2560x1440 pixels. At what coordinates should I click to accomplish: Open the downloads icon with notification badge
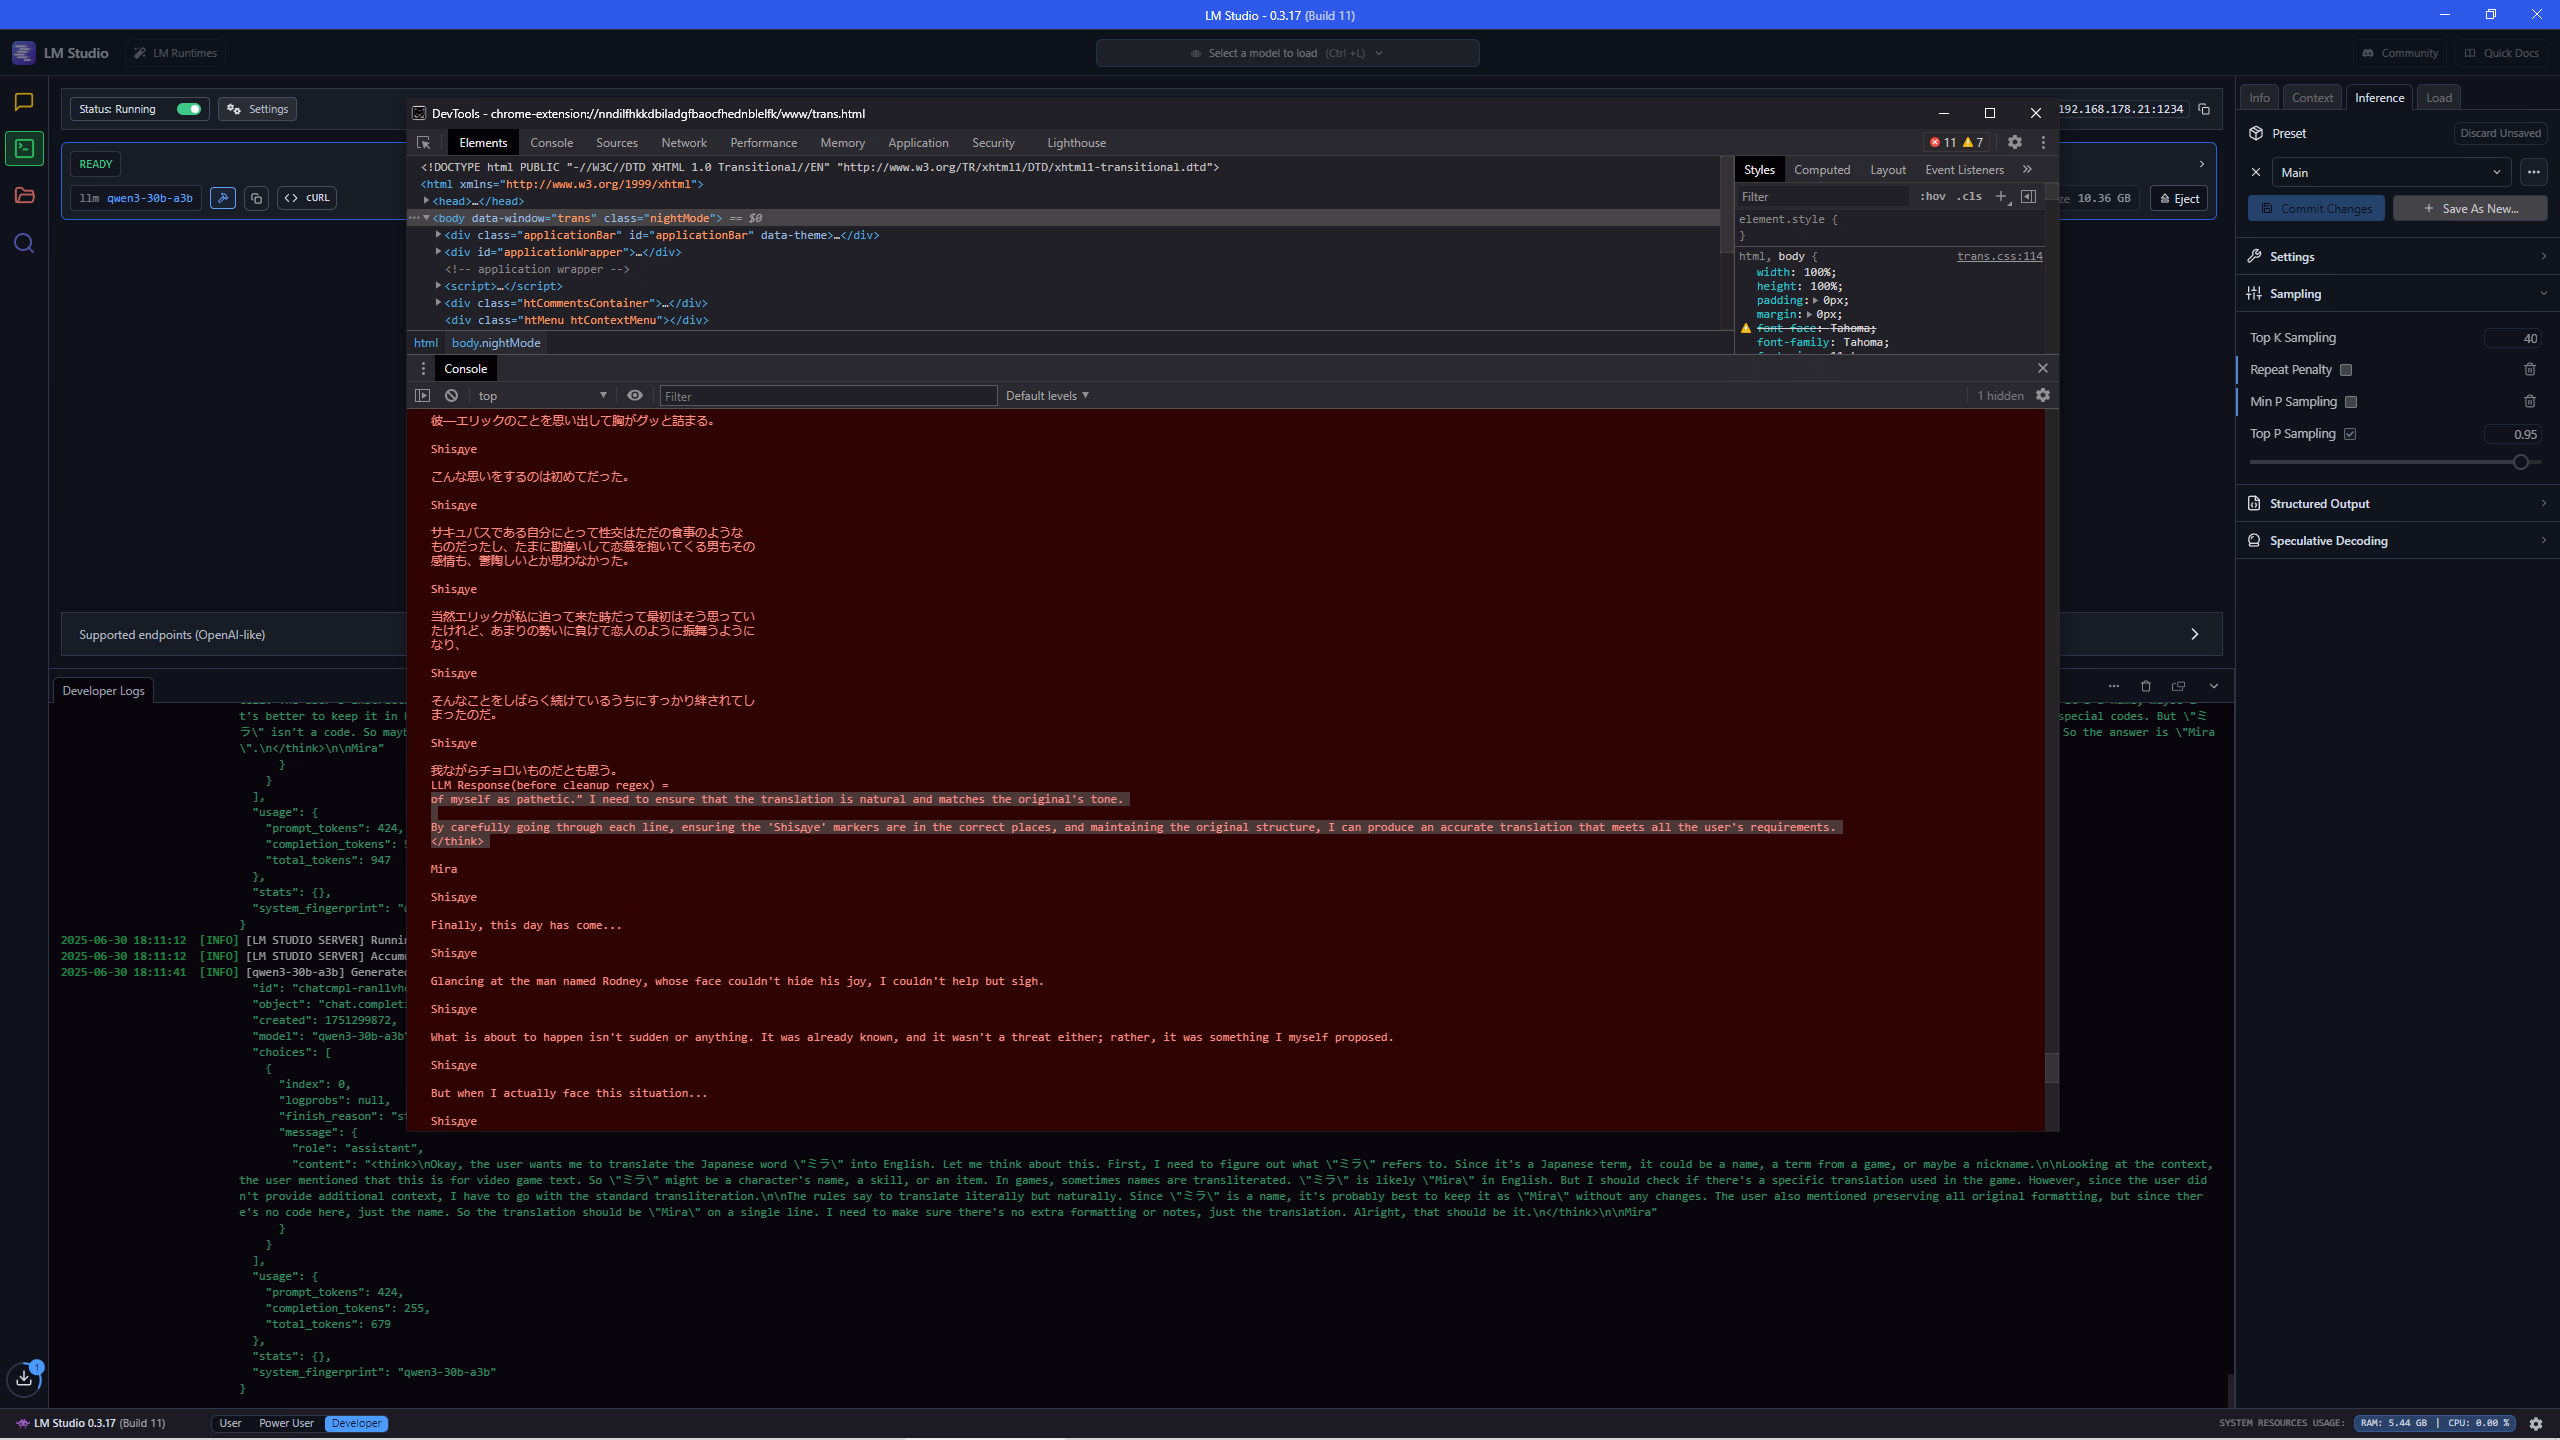click(25, 1379)
